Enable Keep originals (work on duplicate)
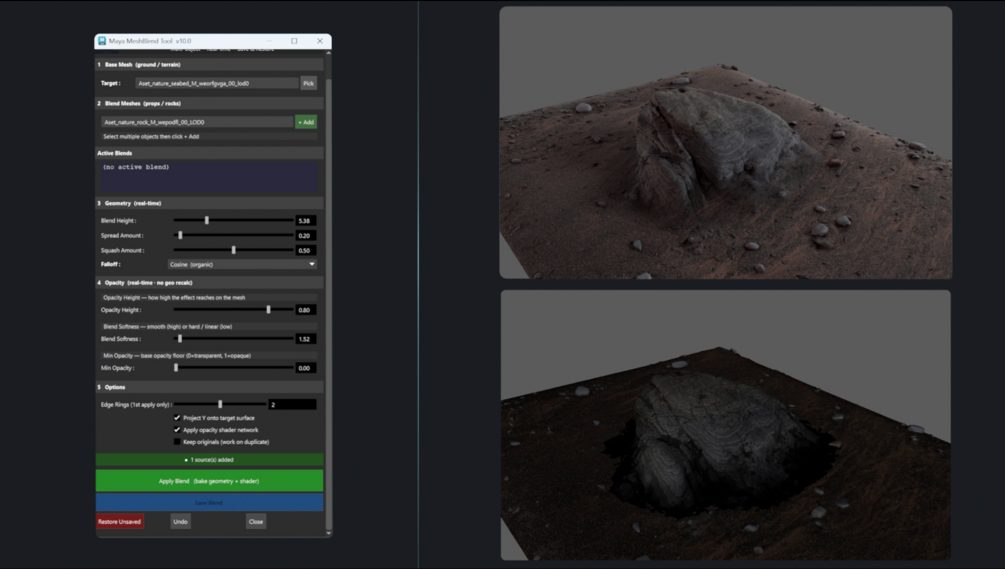Screen dimensions: 1005x569 click(x=177, y=441)
